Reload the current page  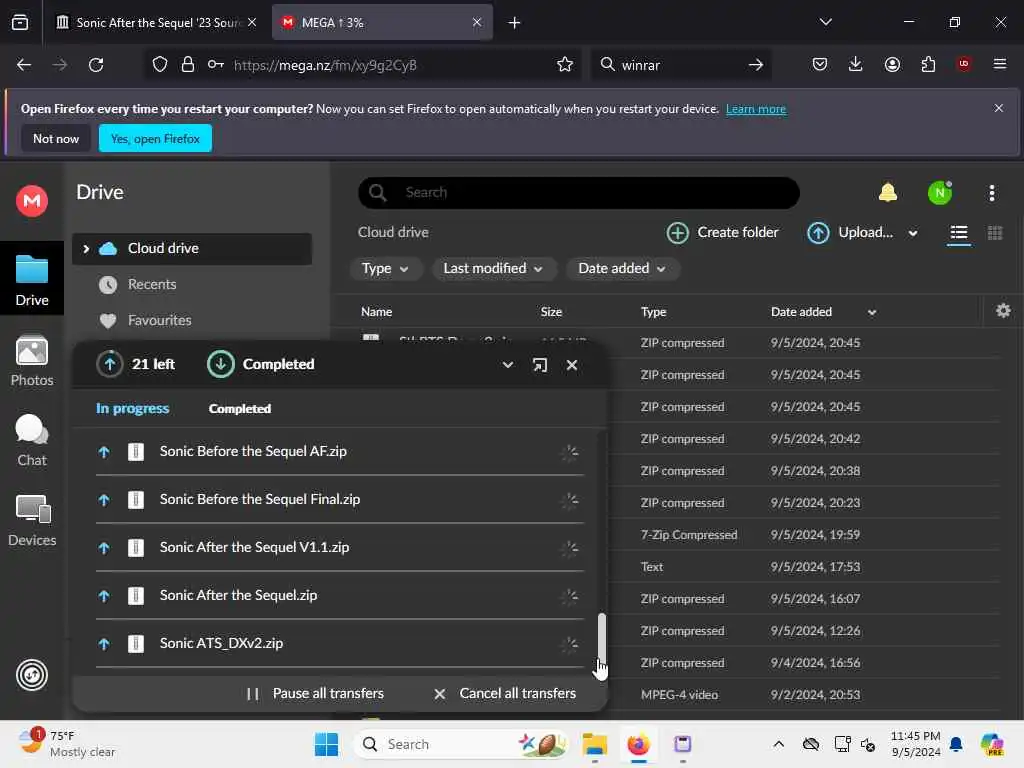[96, 65]
